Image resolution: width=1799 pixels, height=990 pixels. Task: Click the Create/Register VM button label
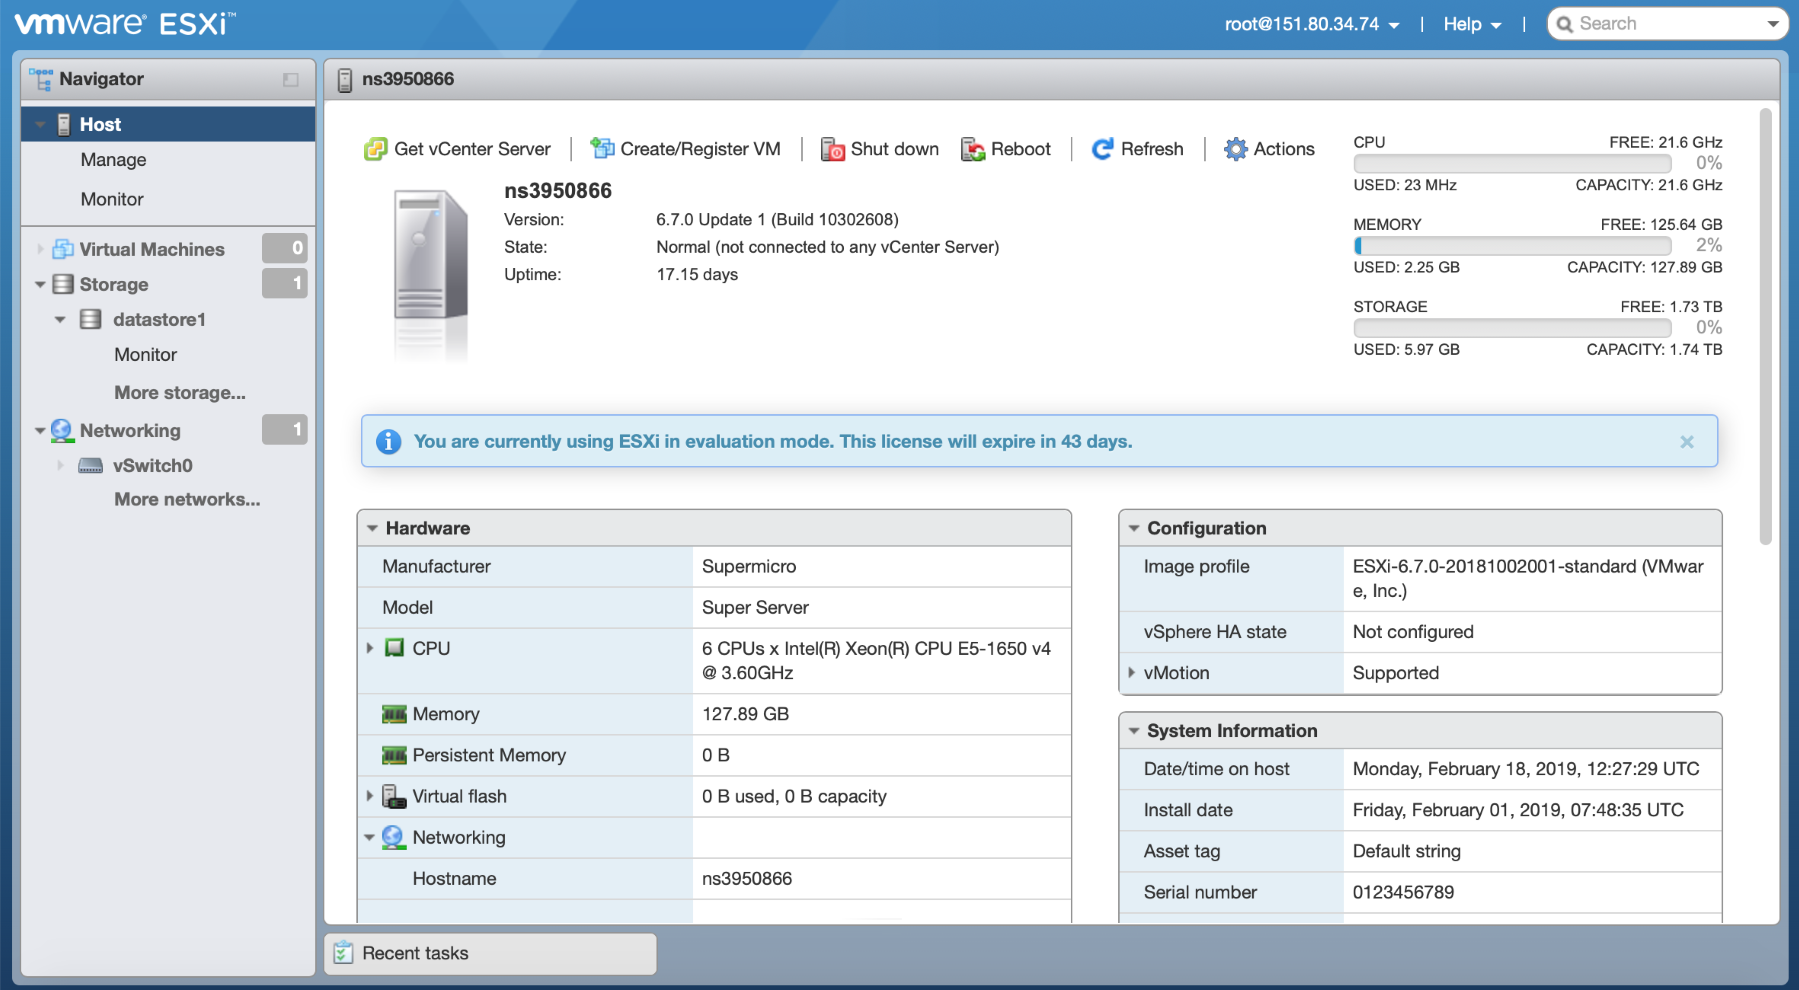click(700, 149)
